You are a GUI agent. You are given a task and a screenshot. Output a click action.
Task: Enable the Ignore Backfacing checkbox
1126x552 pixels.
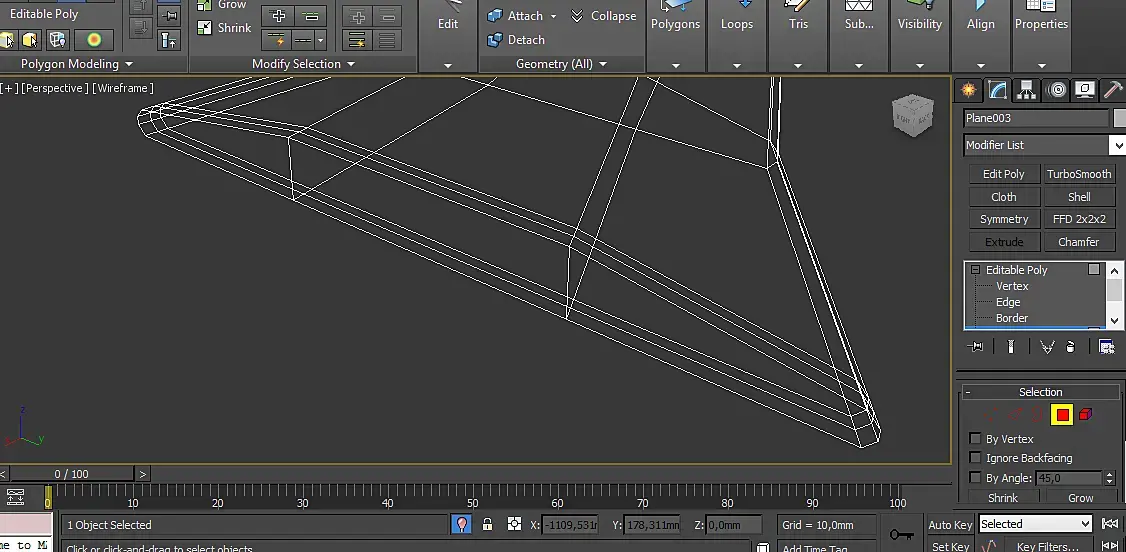coord(975,457)
